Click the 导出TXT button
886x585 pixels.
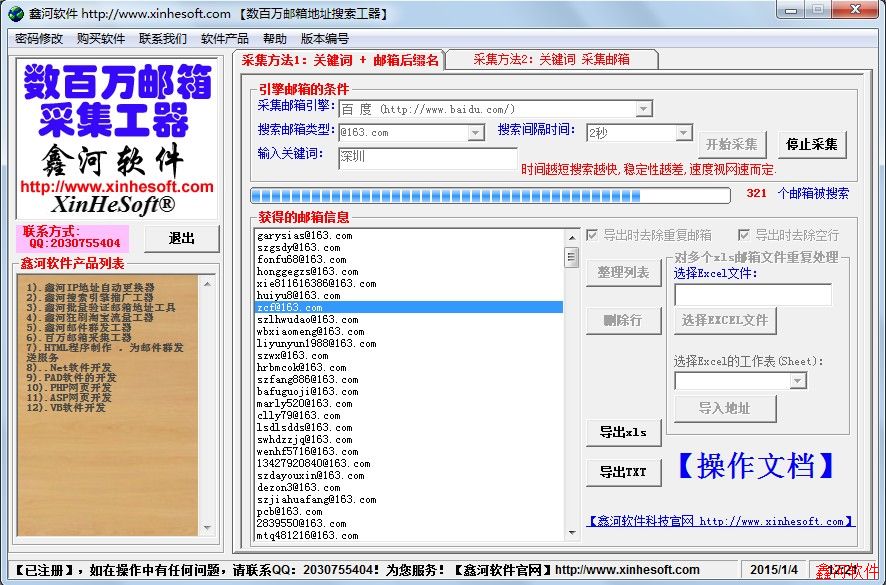pyautogui.click(x=624, y=473)
